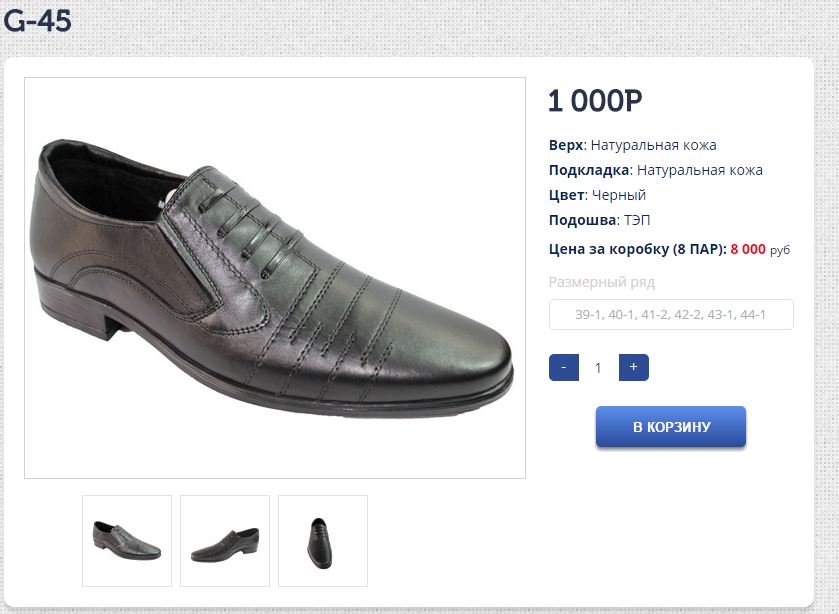Click the G-45 product title

click(38, 21)
